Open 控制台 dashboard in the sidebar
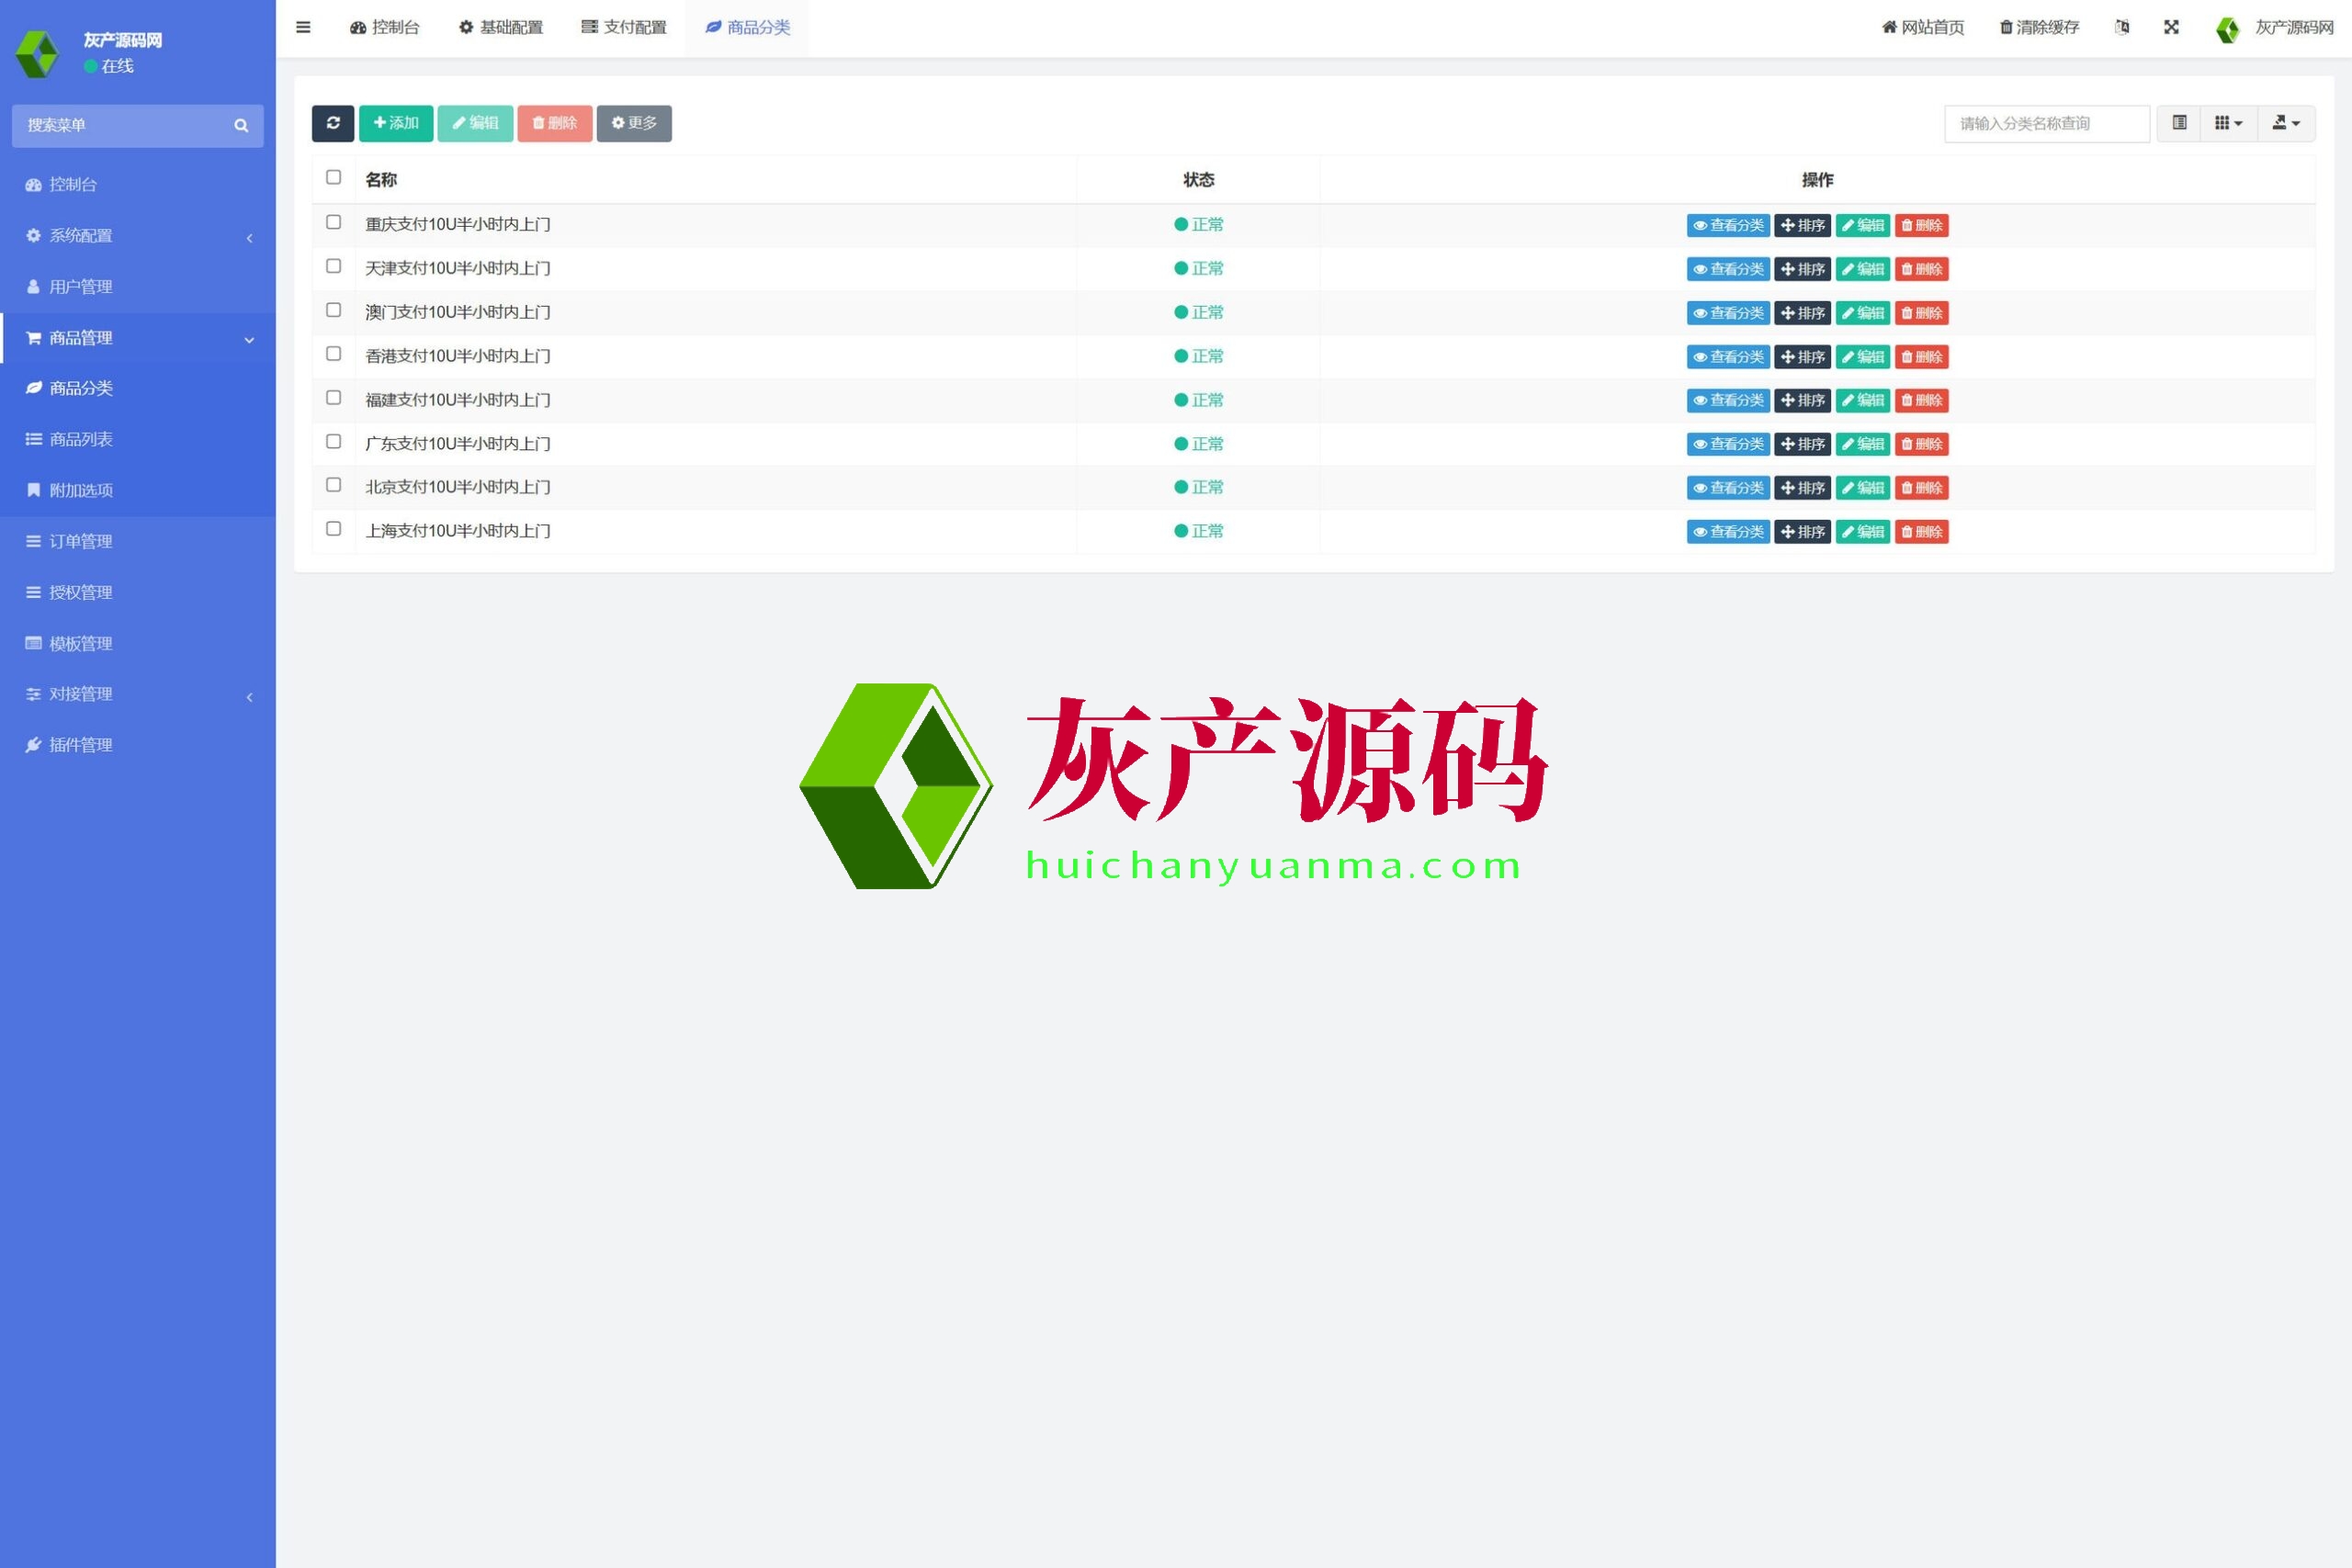Screen dimensions: 2352x1568 pos(72,184)
